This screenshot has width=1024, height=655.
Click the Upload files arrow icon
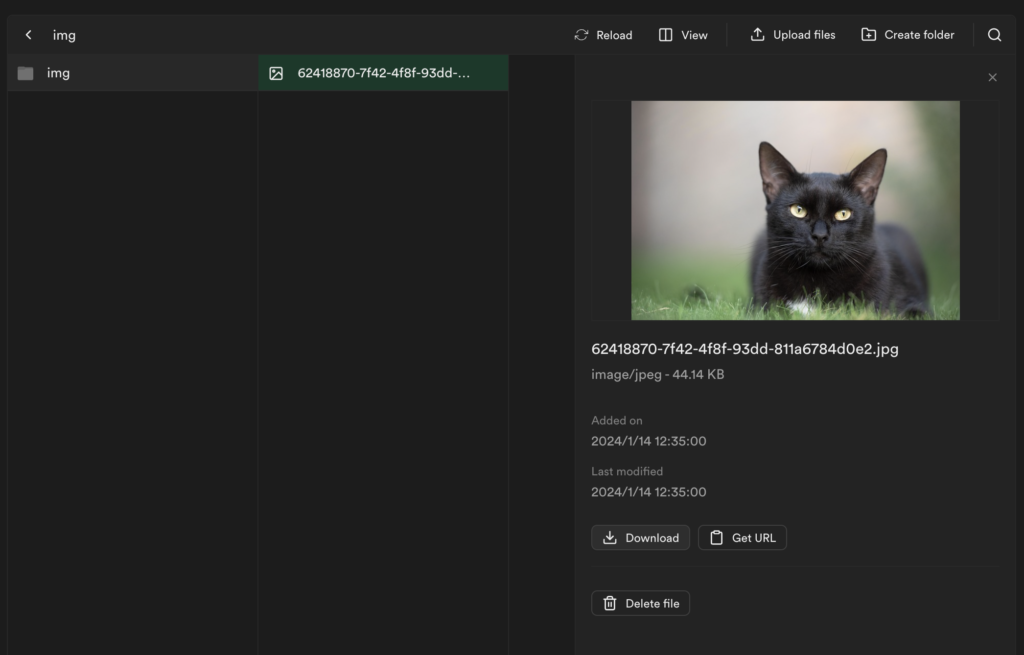click(758, 35)
